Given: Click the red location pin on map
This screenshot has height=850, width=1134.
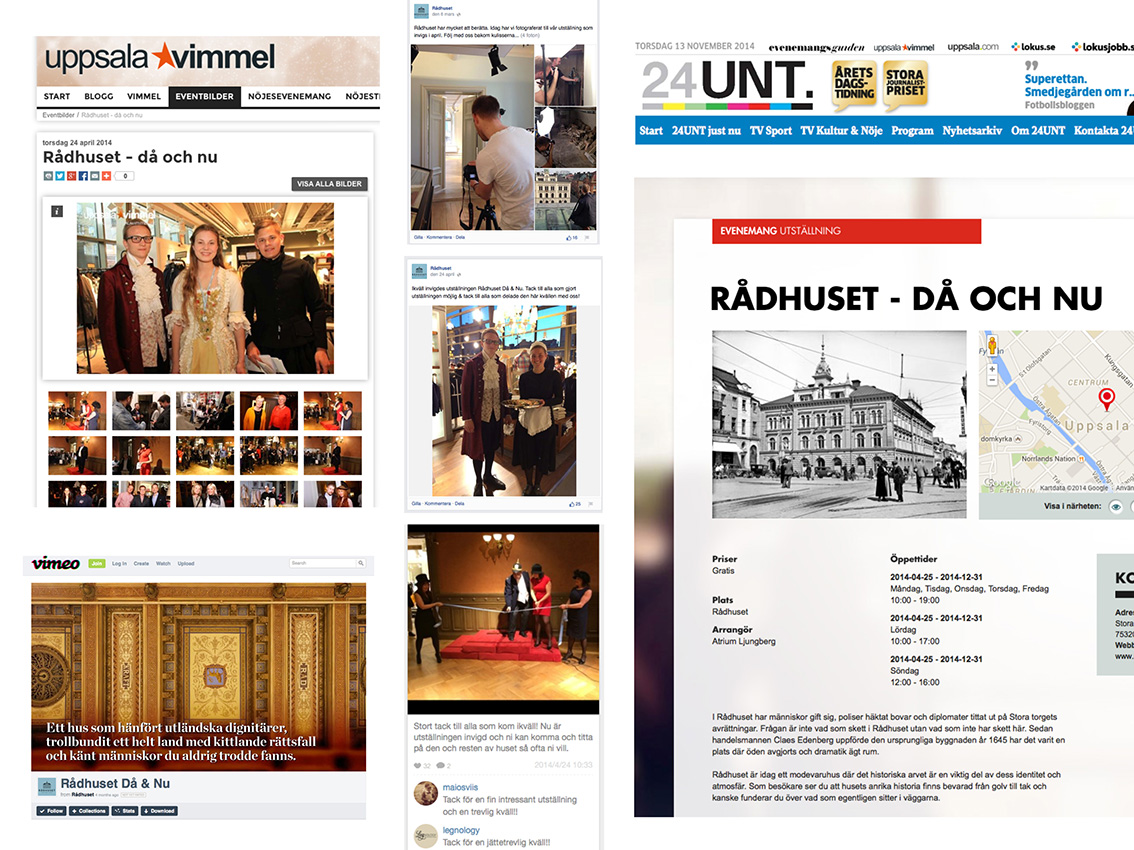Looking at the screenshot, I should point(1107,399).
